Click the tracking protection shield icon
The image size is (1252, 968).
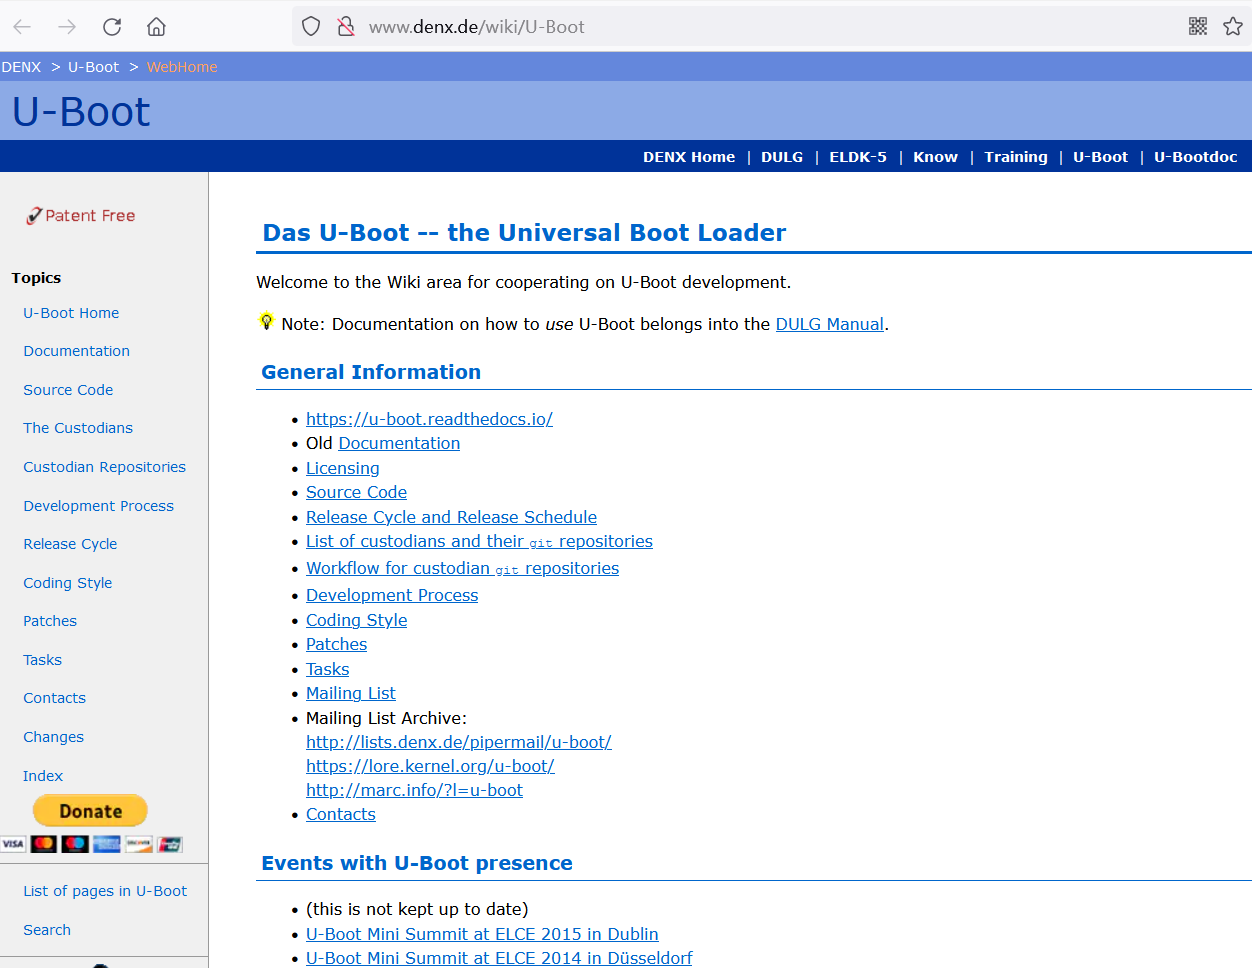310,26
